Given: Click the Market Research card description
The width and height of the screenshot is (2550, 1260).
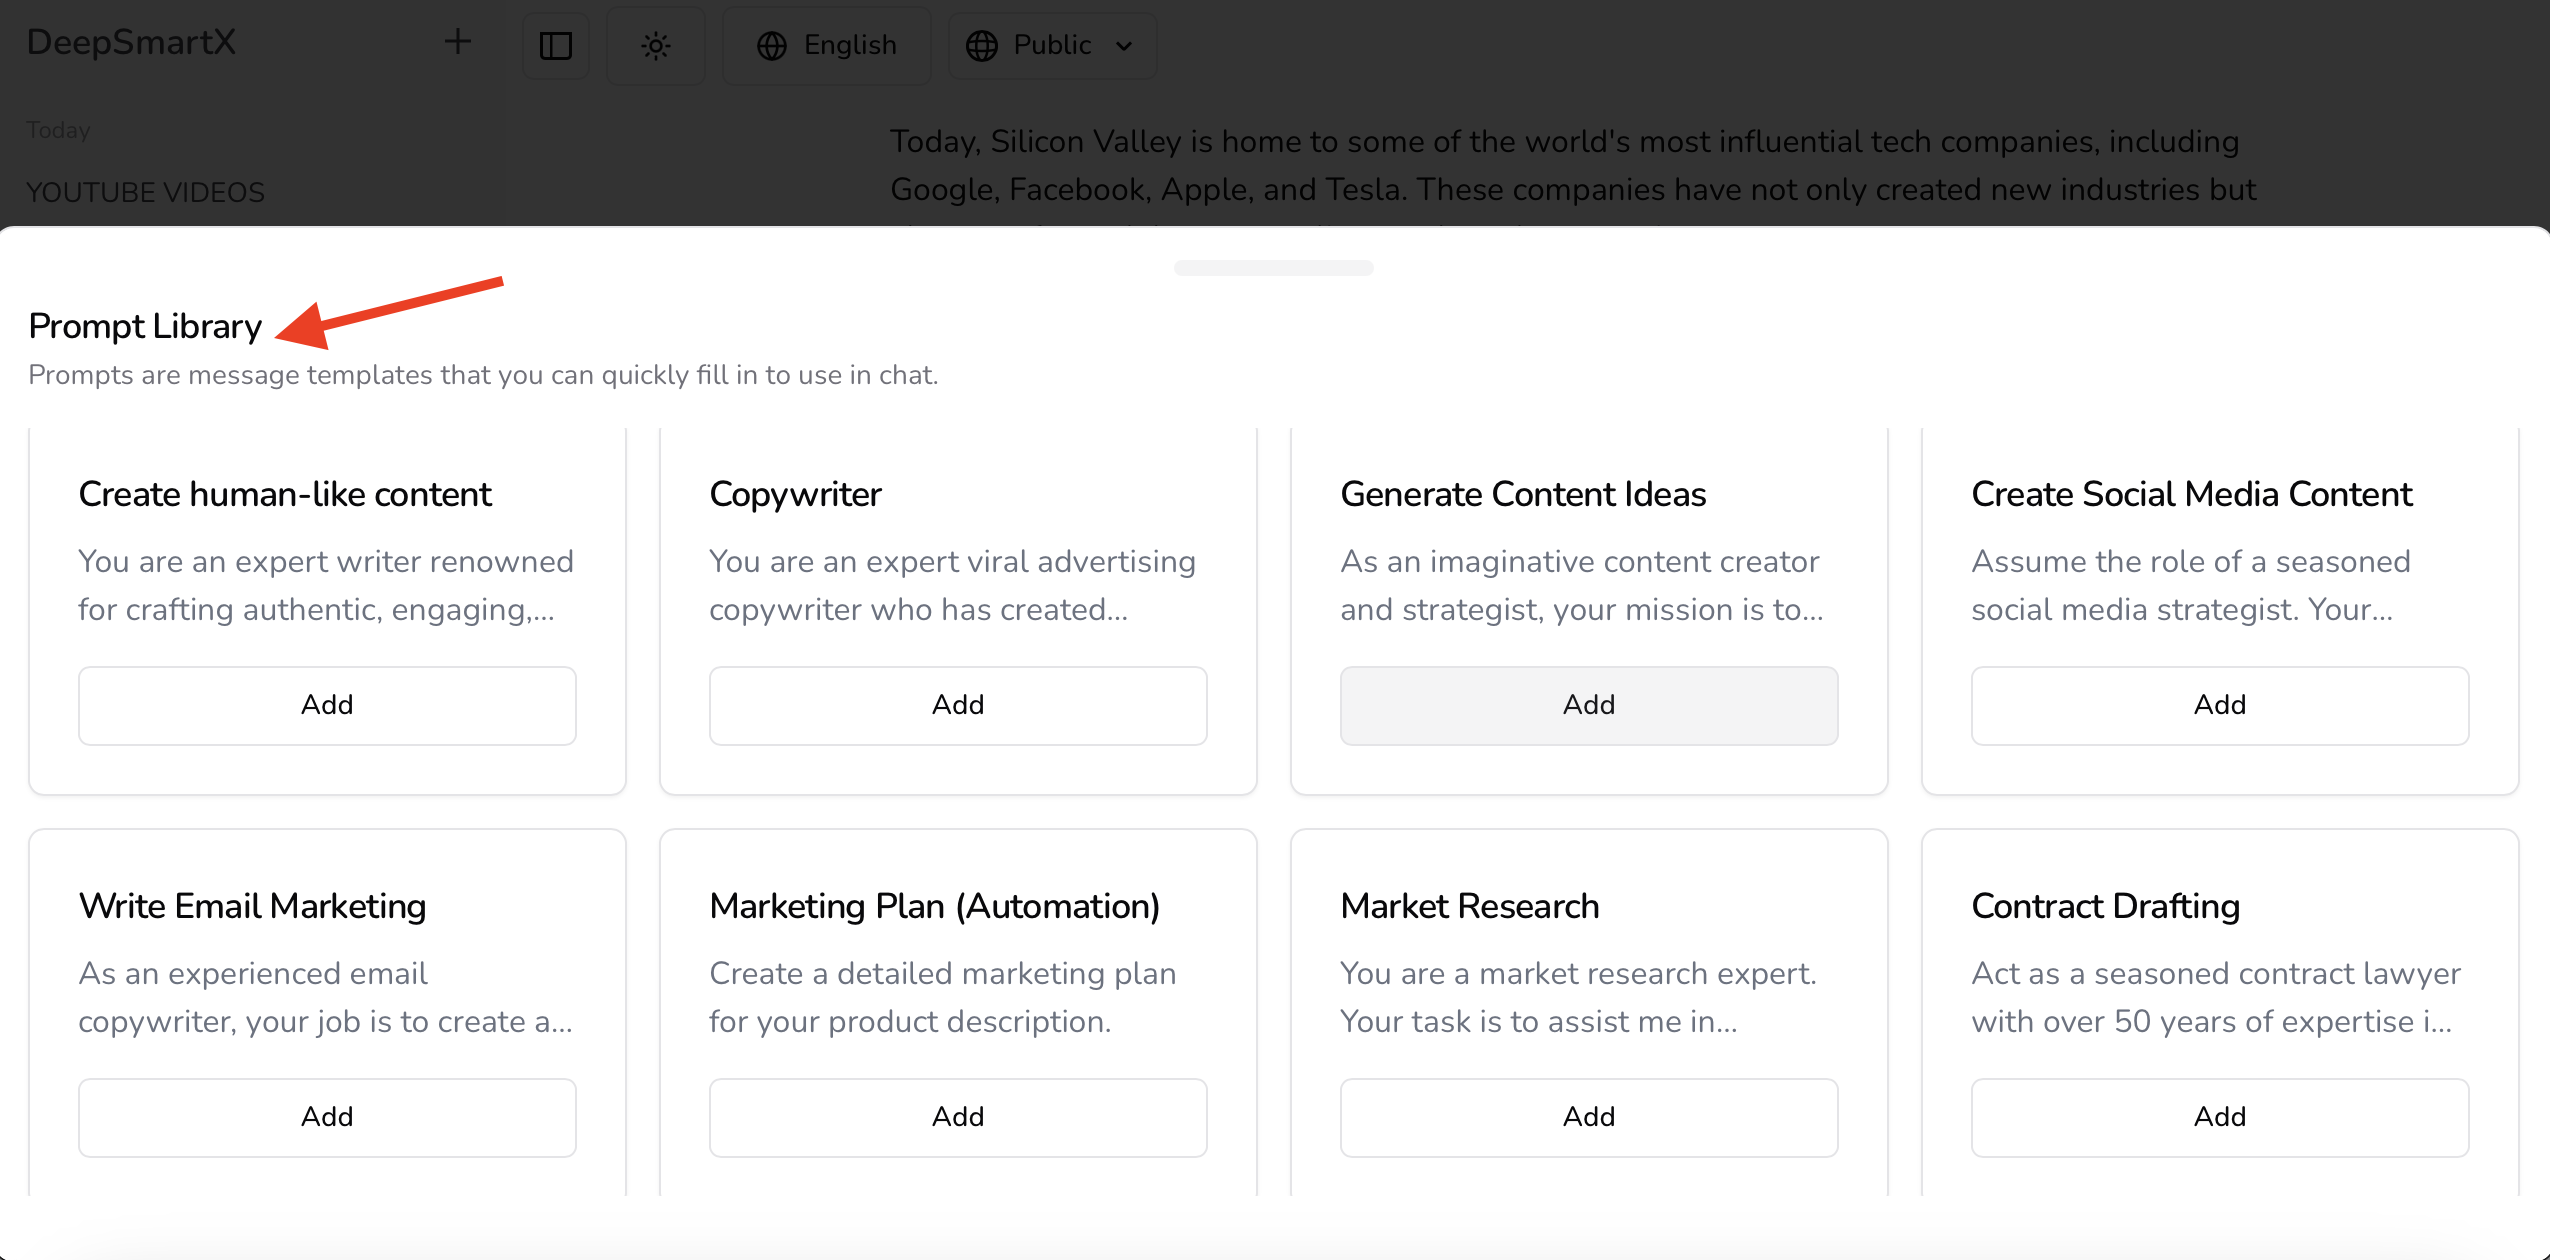Looking at the screenshot, I should (x=1578, y=997).
